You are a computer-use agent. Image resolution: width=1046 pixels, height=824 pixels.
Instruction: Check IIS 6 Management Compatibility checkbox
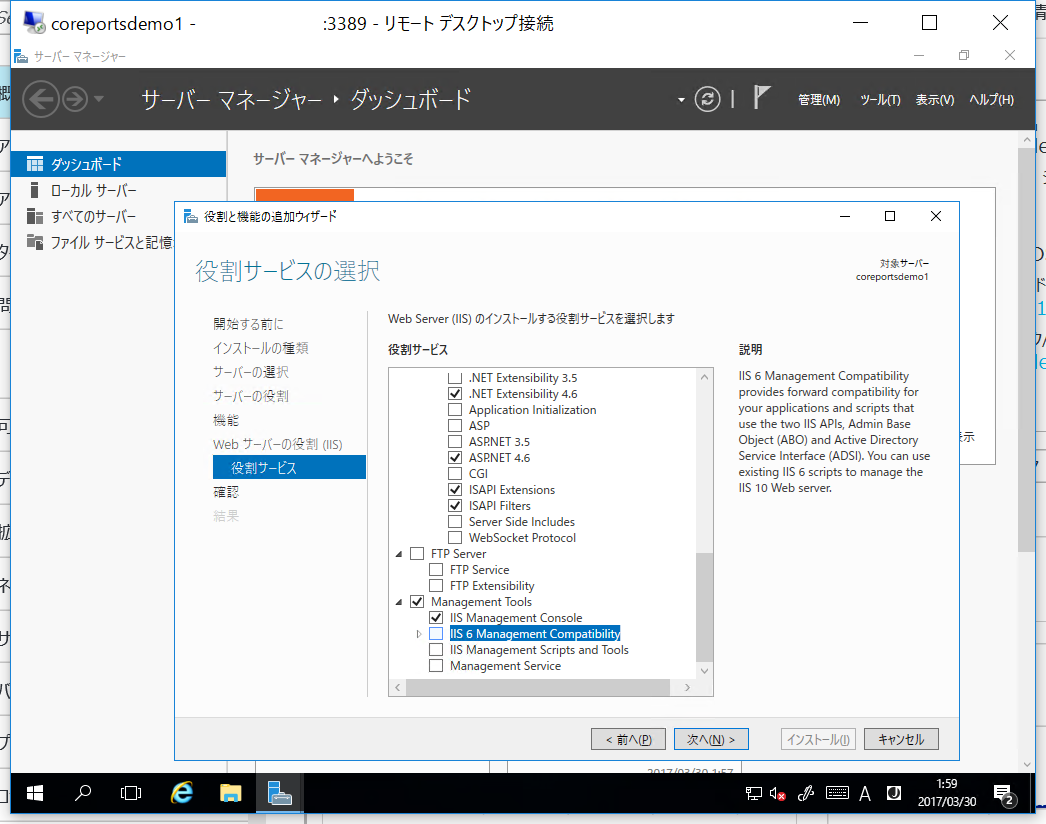[x=436, y=634]
